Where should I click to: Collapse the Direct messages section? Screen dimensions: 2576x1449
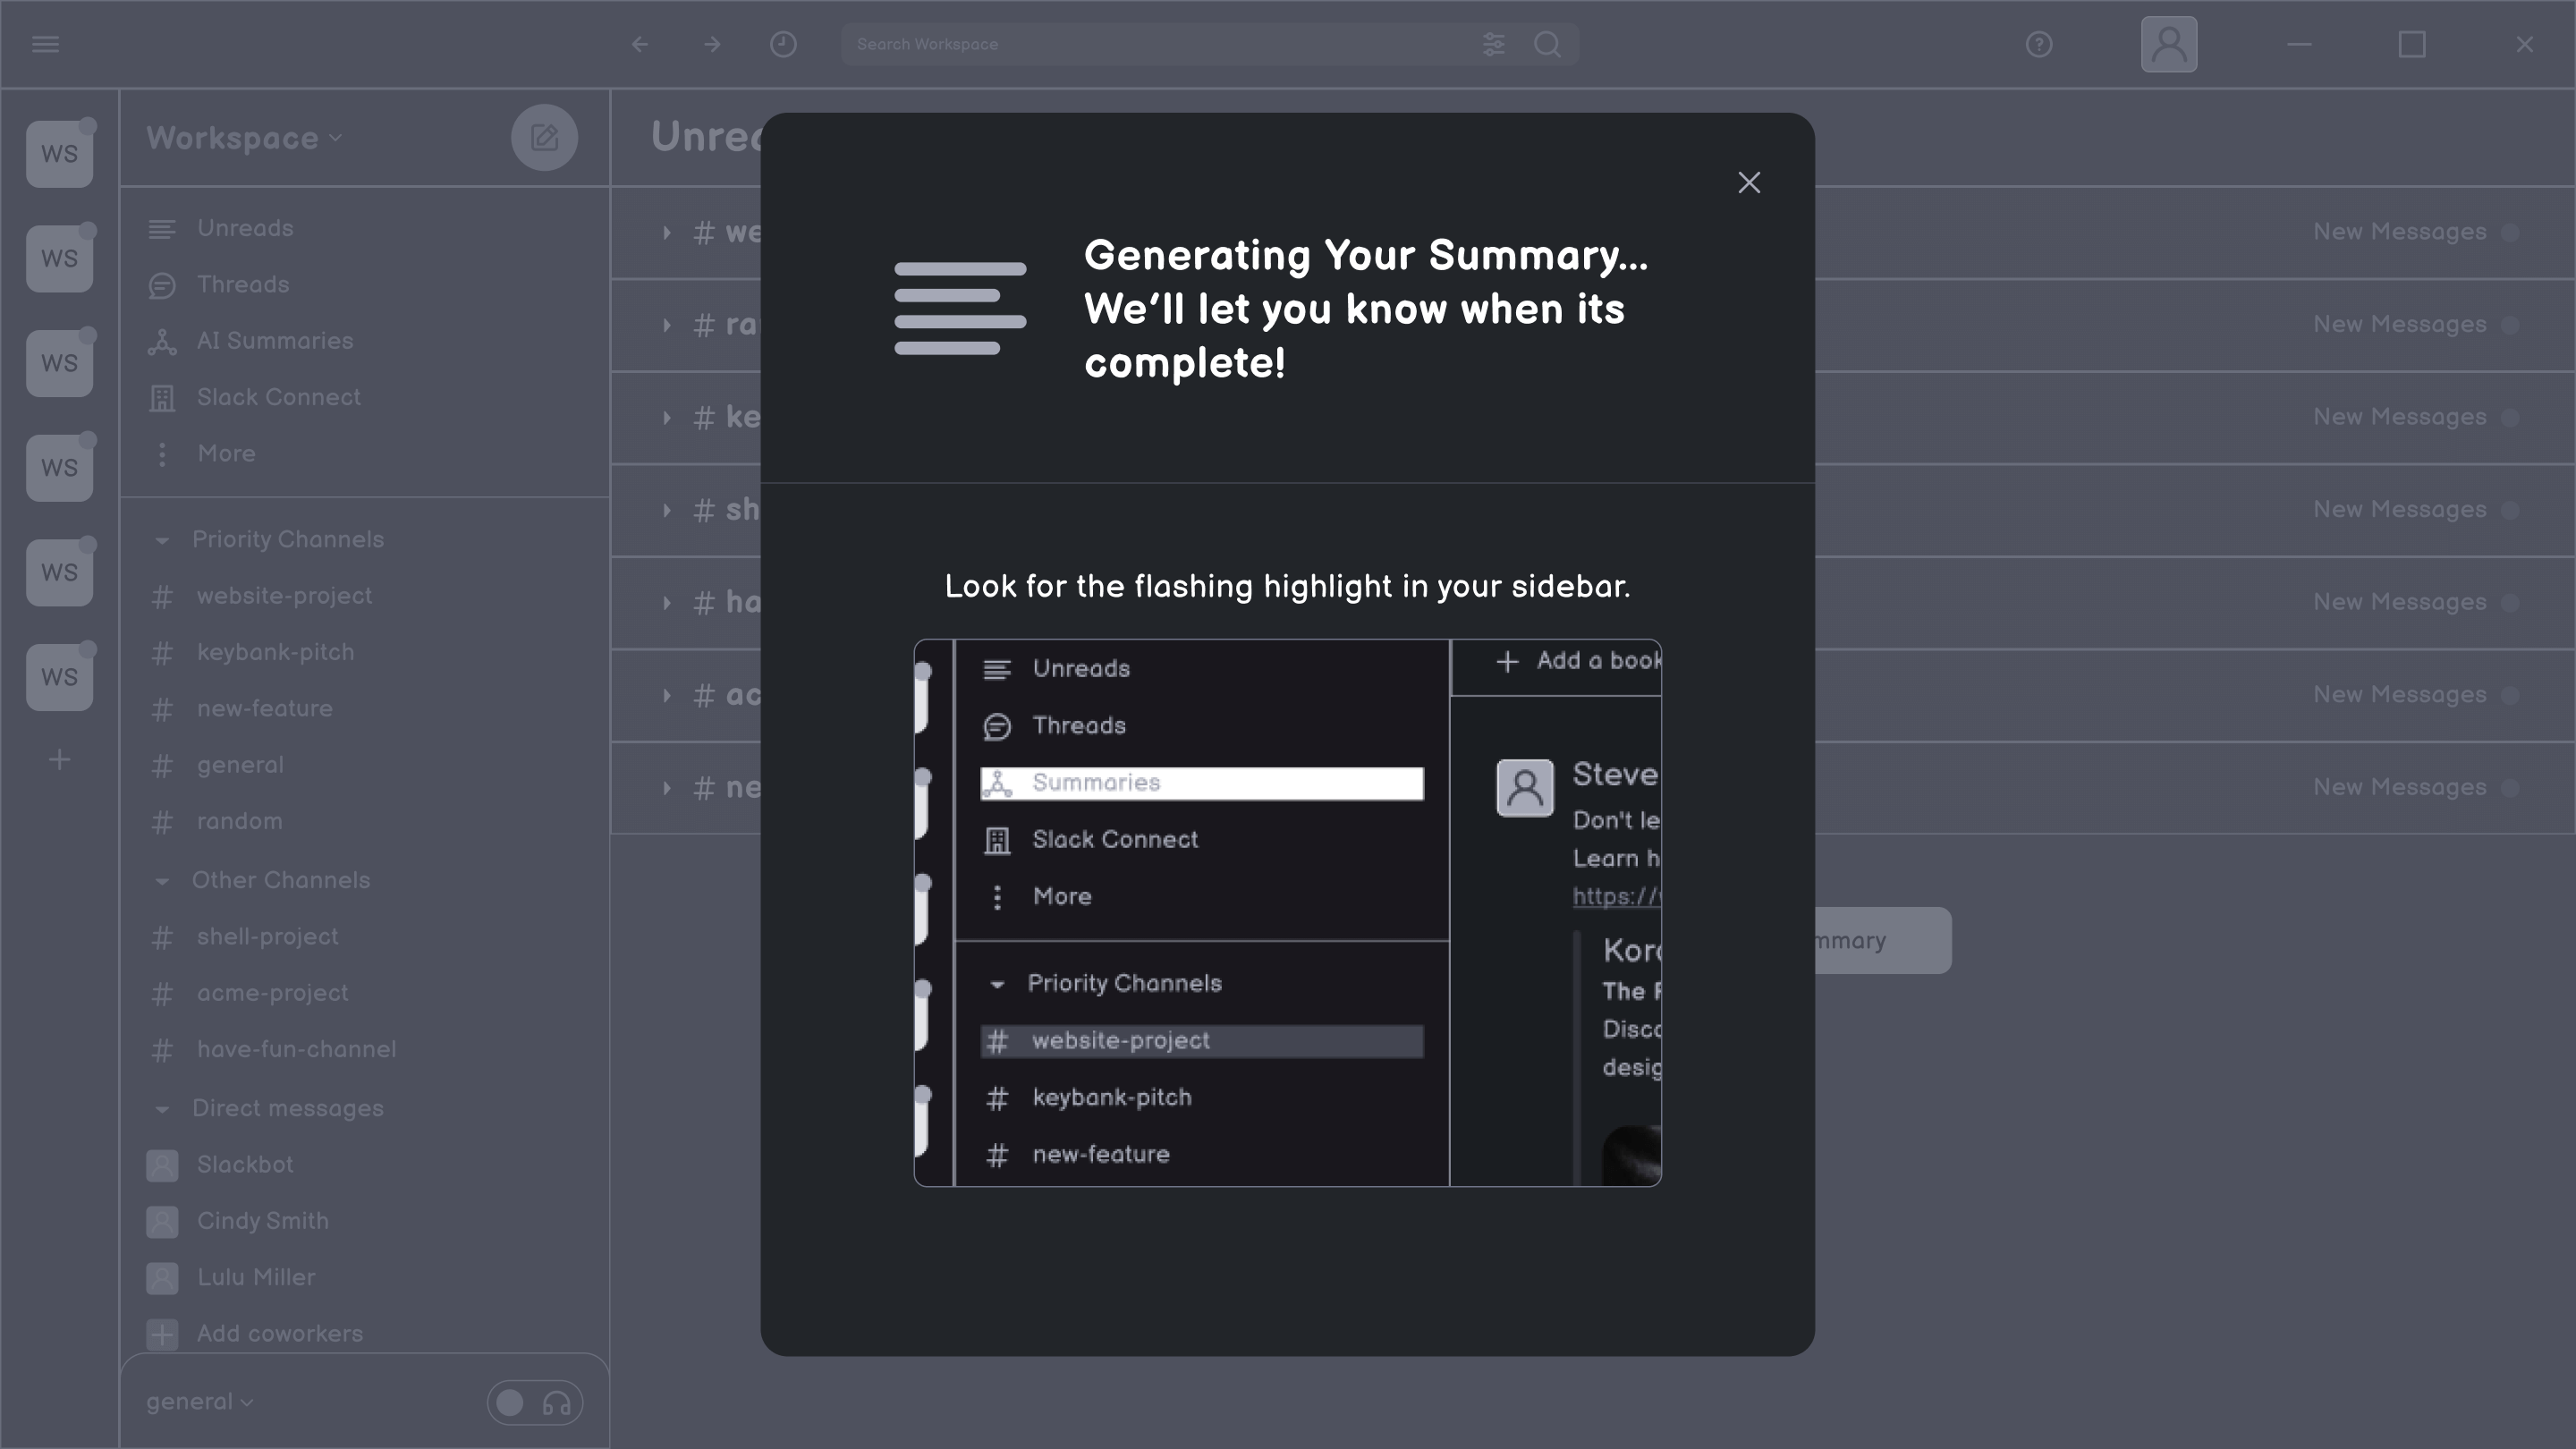(162, 1109)
